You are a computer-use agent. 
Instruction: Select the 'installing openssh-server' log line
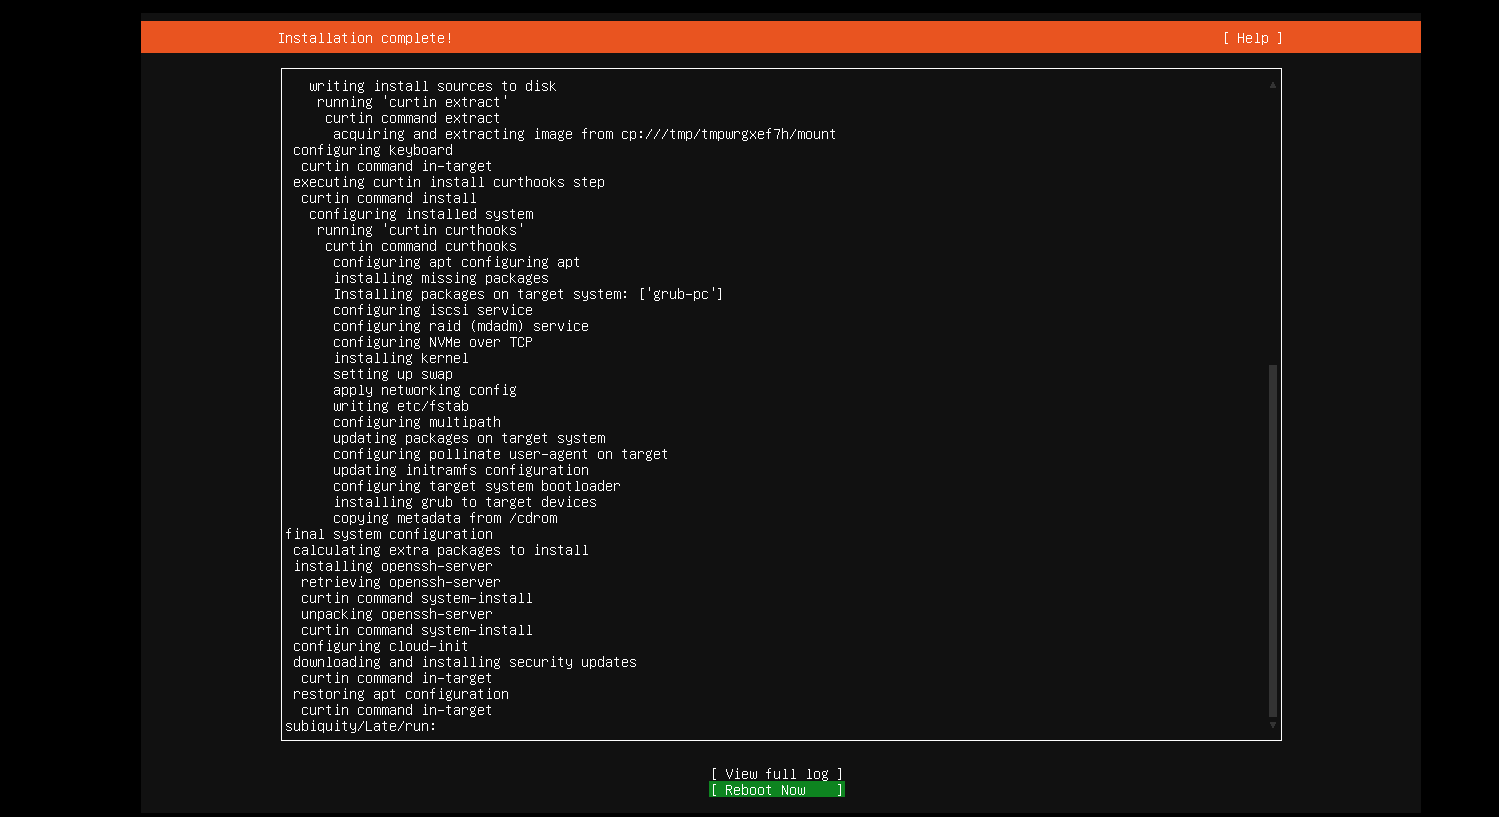pos(393,566)
